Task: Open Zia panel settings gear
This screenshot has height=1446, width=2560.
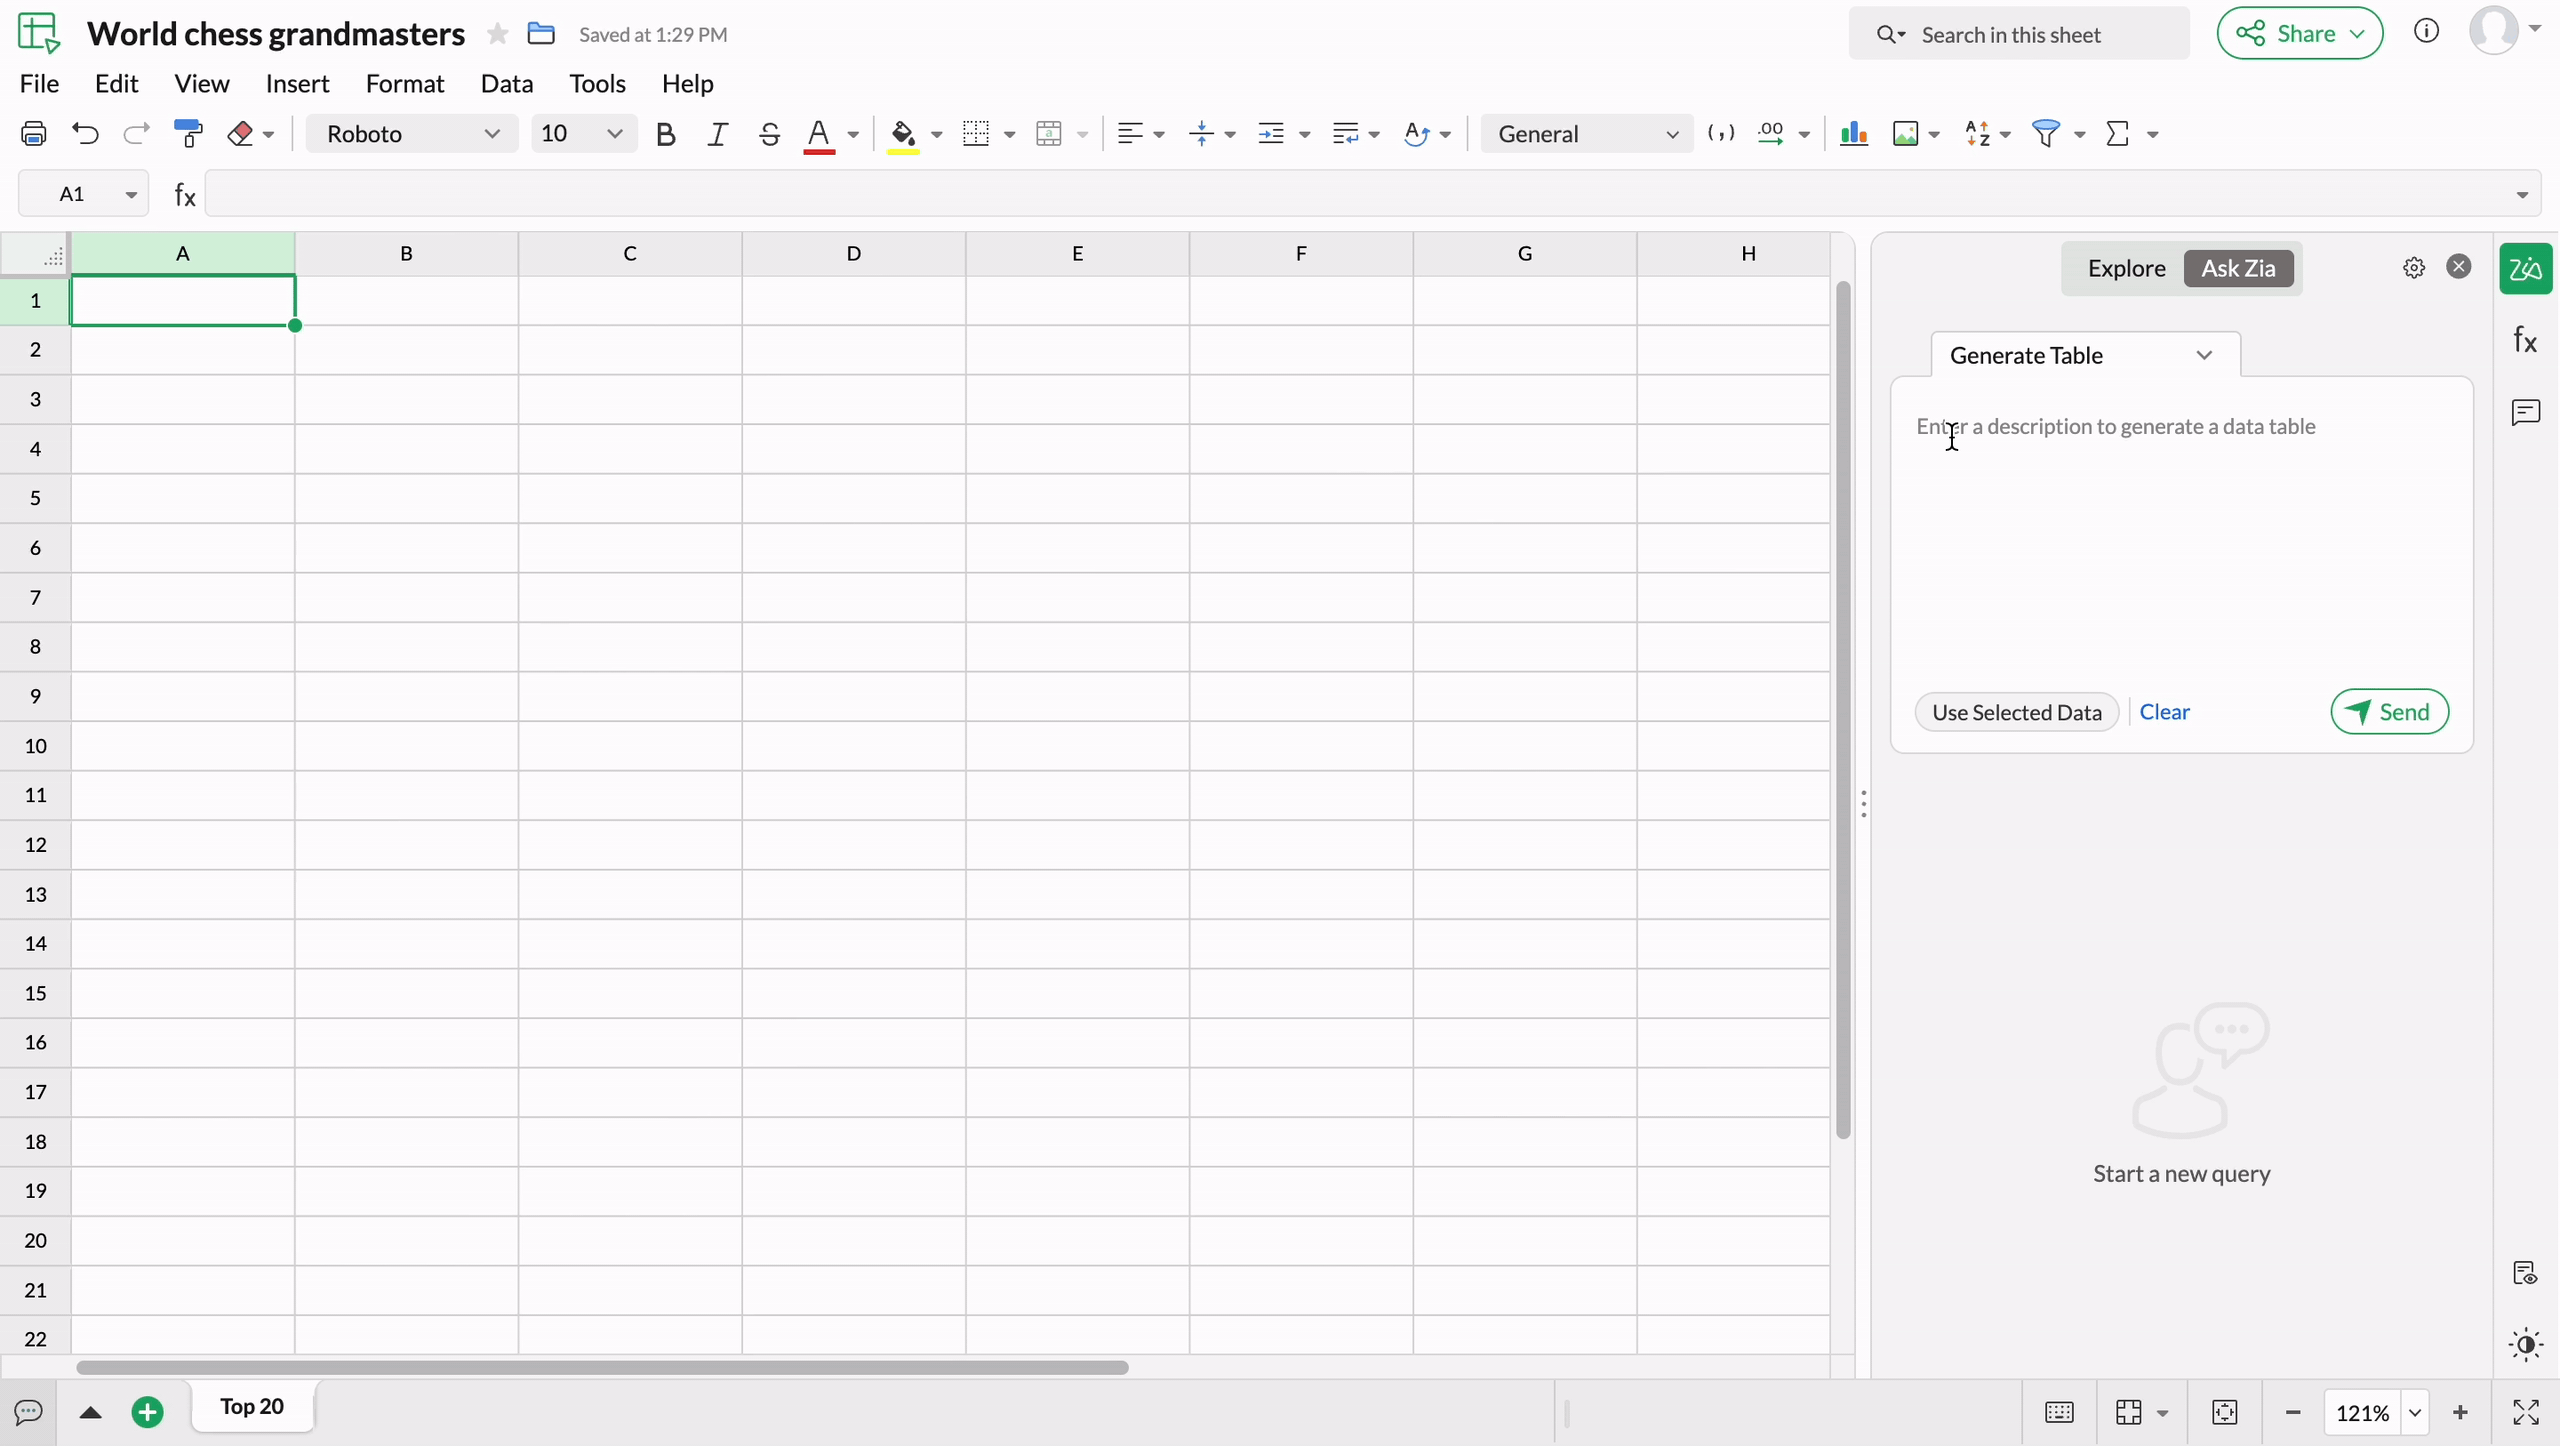Action: (x=2414, y=268)
